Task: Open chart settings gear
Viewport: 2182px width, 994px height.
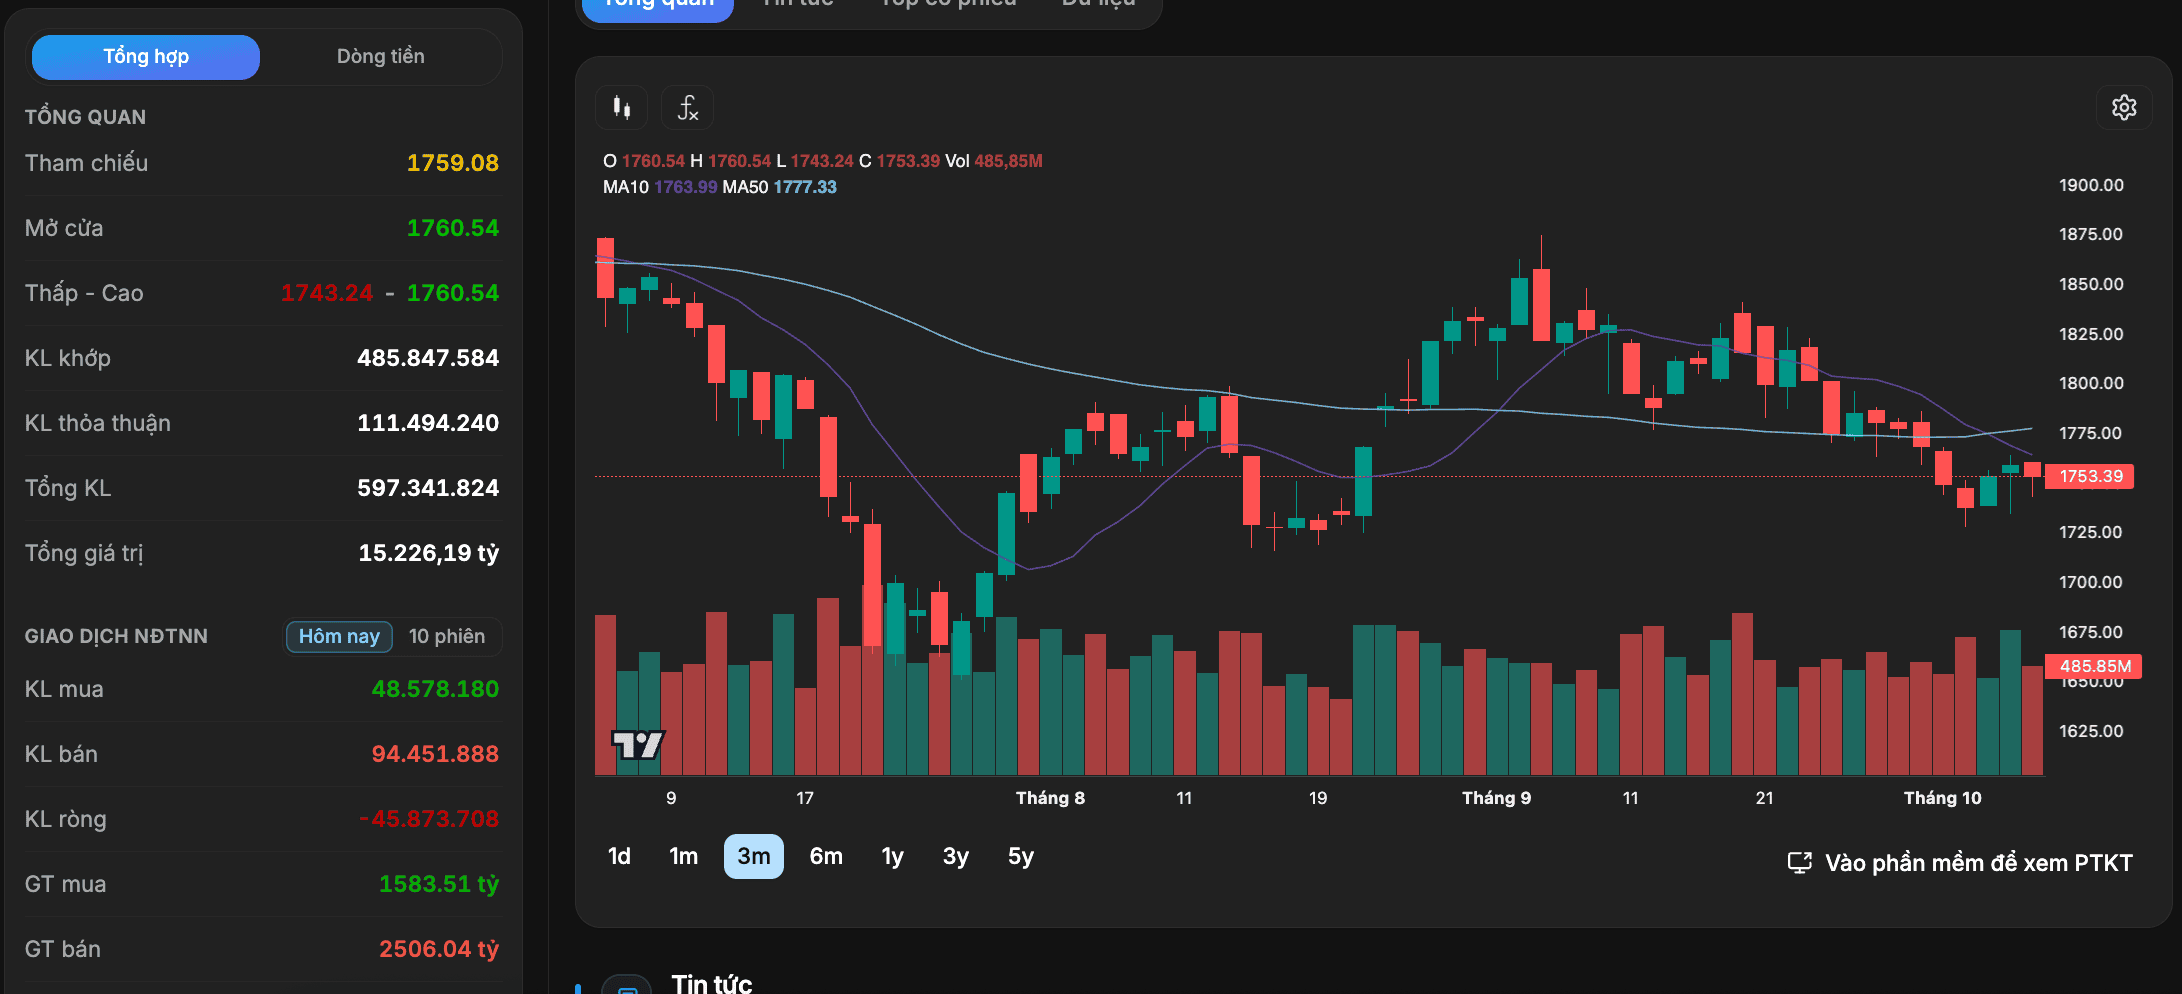Action: pyautogui.click(x=2124, y=108)
